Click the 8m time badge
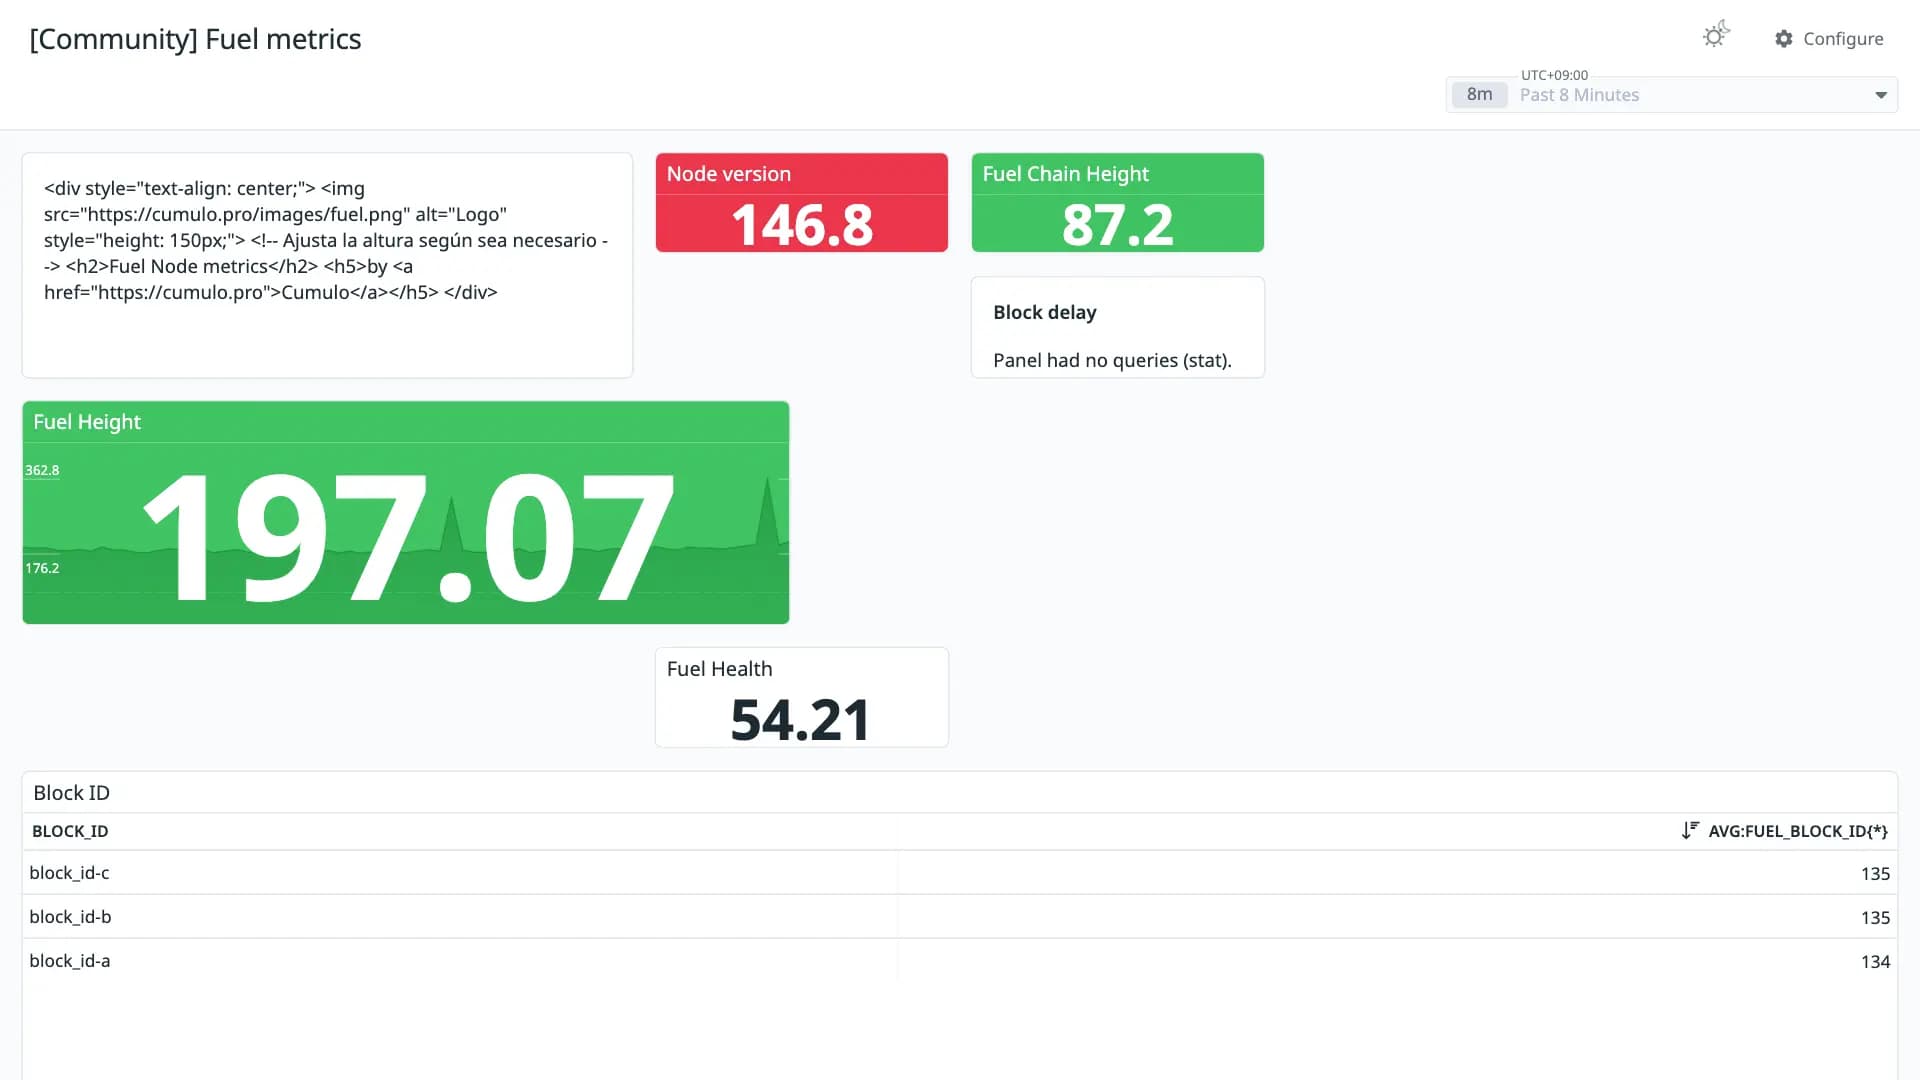 [1479, 94]
